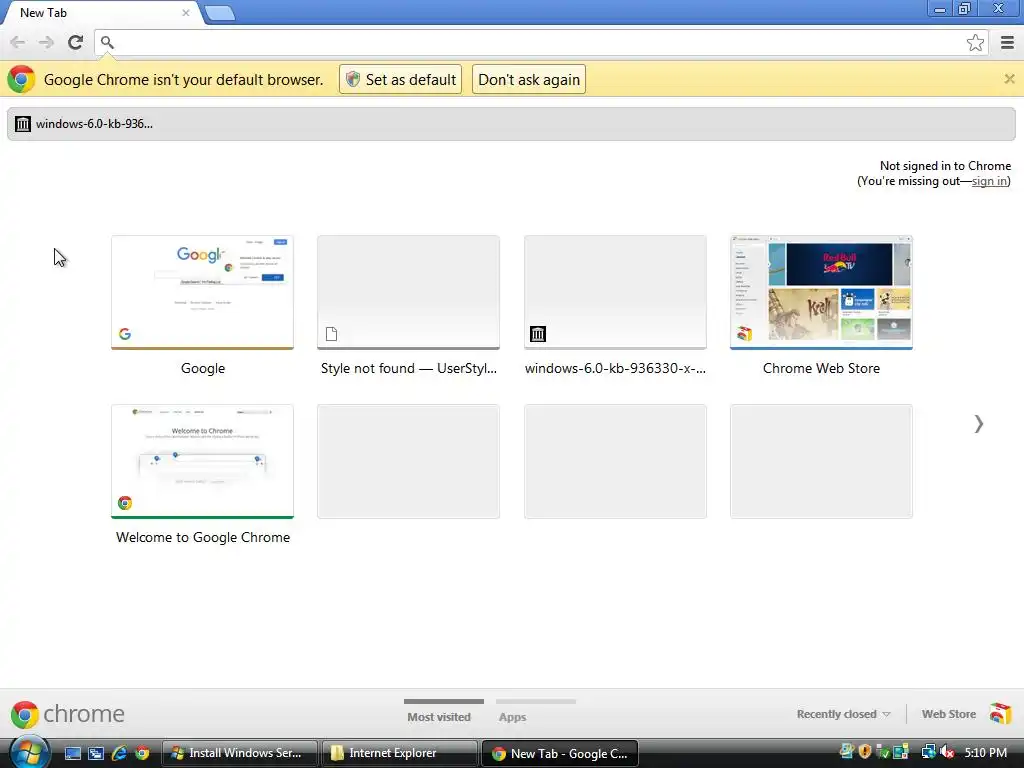The width and height of the screenshot is (1024, 768).
Task: Close the New Tab tab
Action: coord(186,12)
